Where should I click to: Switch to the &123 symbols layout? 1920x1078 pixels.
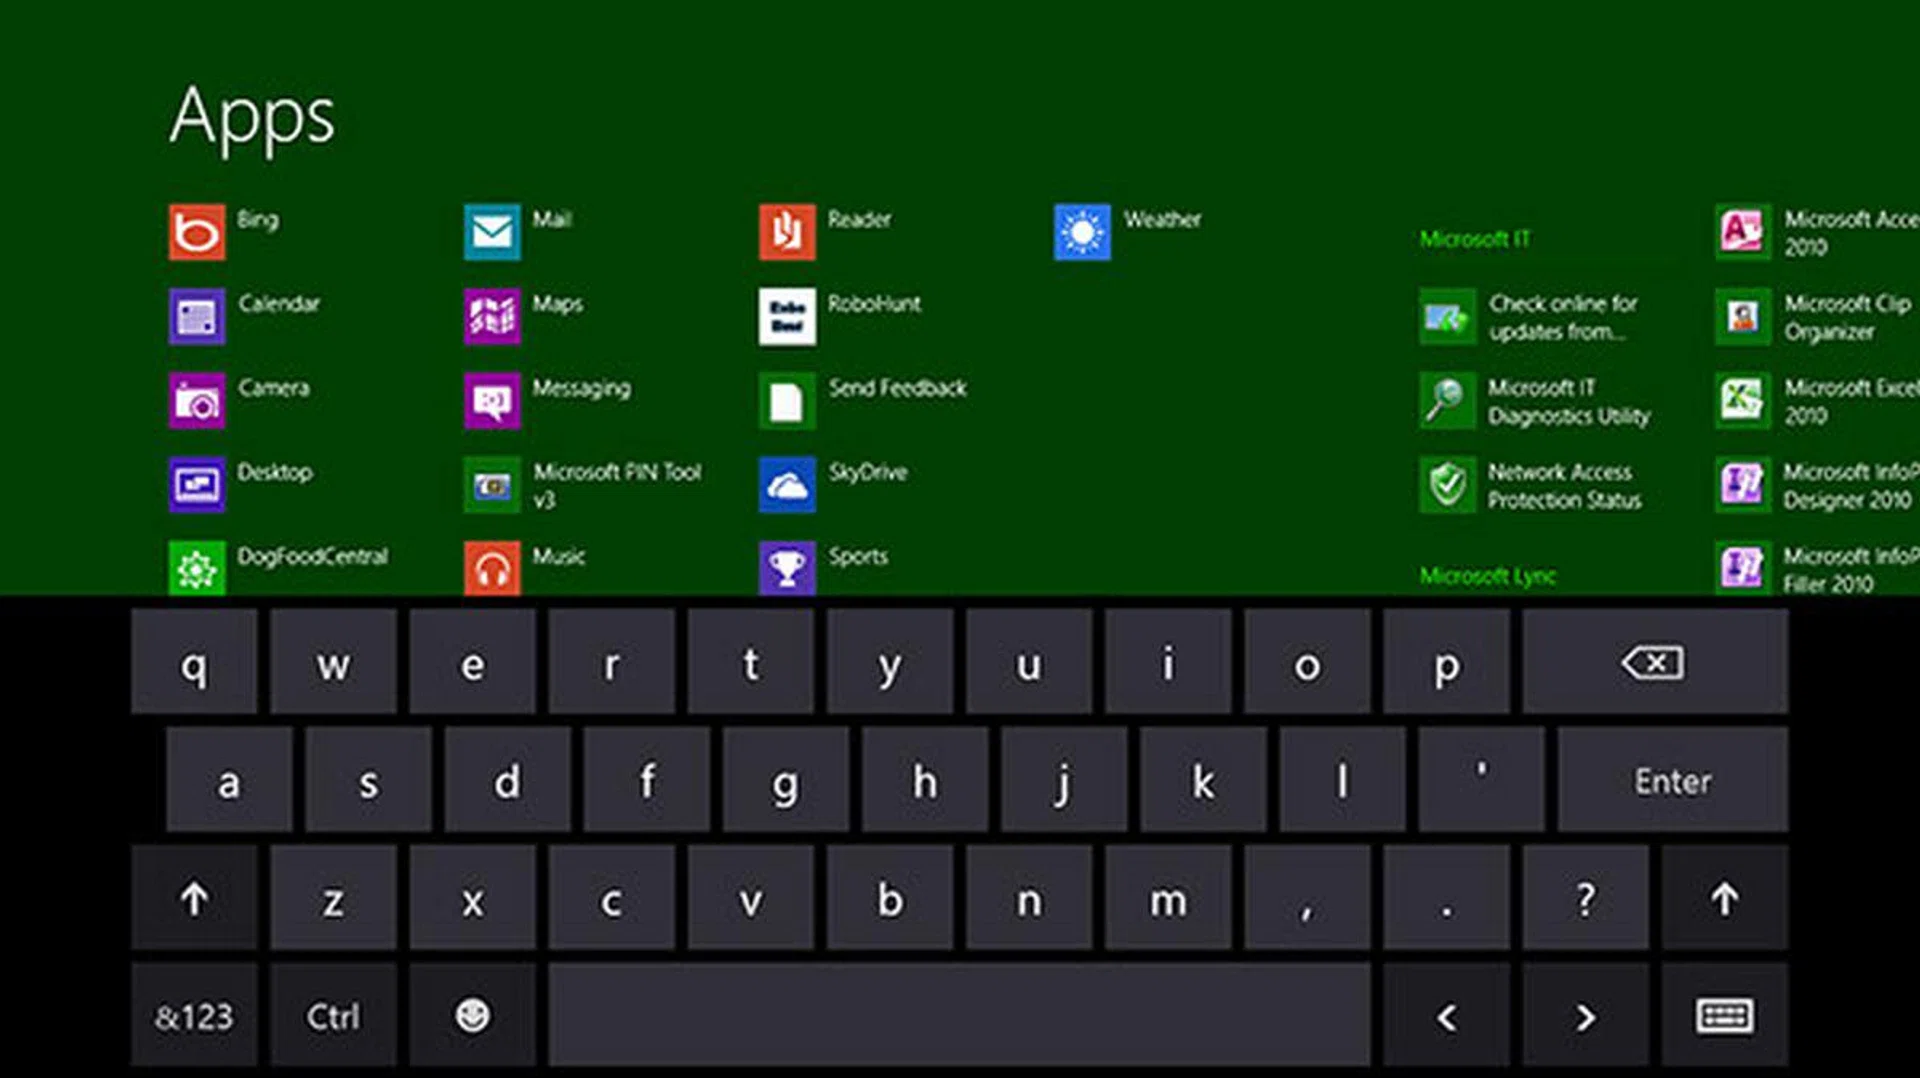[x=194, y=1016]
